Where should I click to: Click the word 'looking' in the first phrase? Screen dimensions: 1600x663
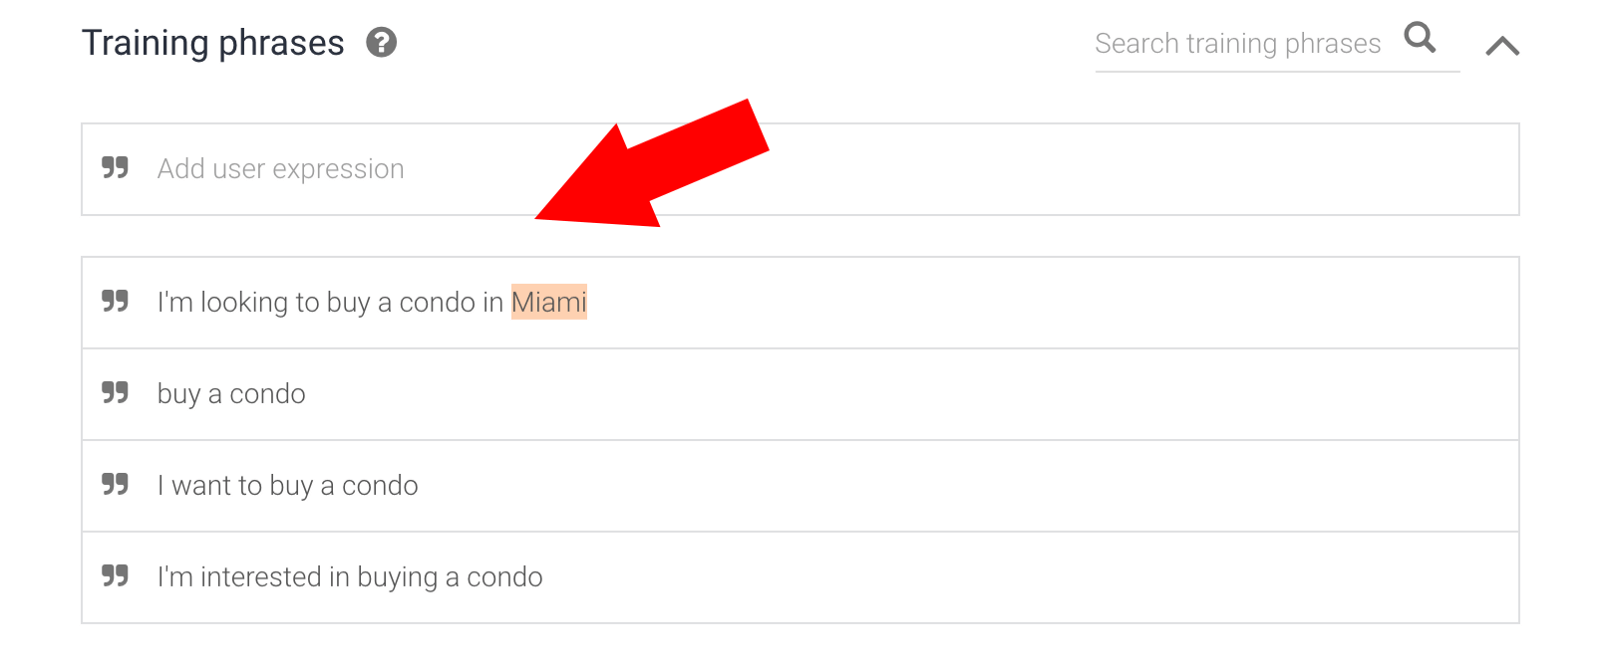coord(244,302)
